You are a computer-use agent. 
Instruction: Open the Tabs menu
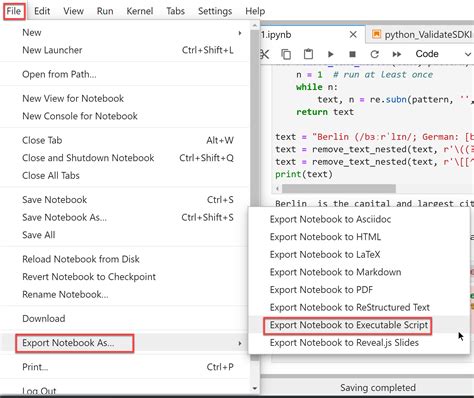pos(175,11)
